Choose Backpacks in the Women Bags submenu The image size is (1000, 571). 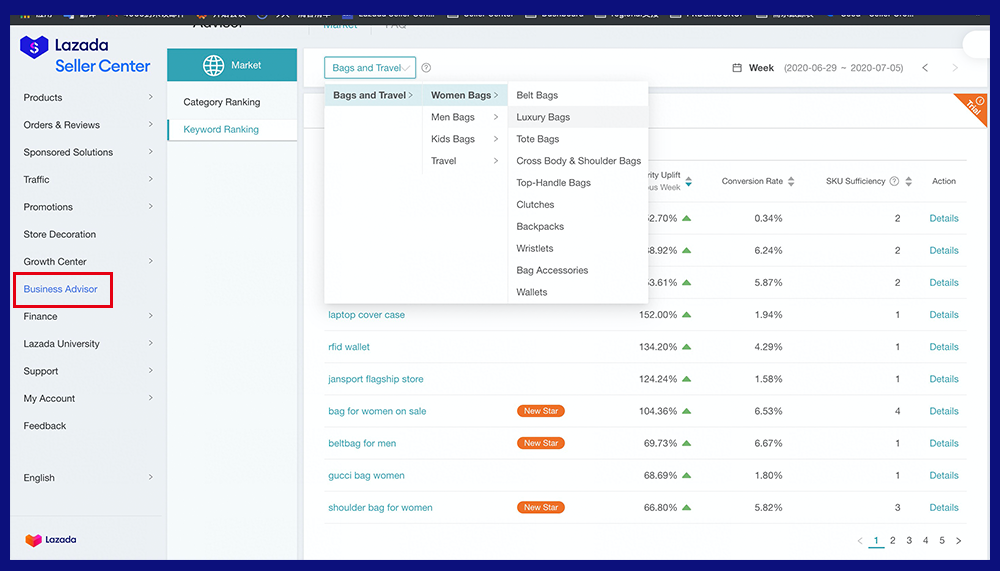tap(540, 227)
